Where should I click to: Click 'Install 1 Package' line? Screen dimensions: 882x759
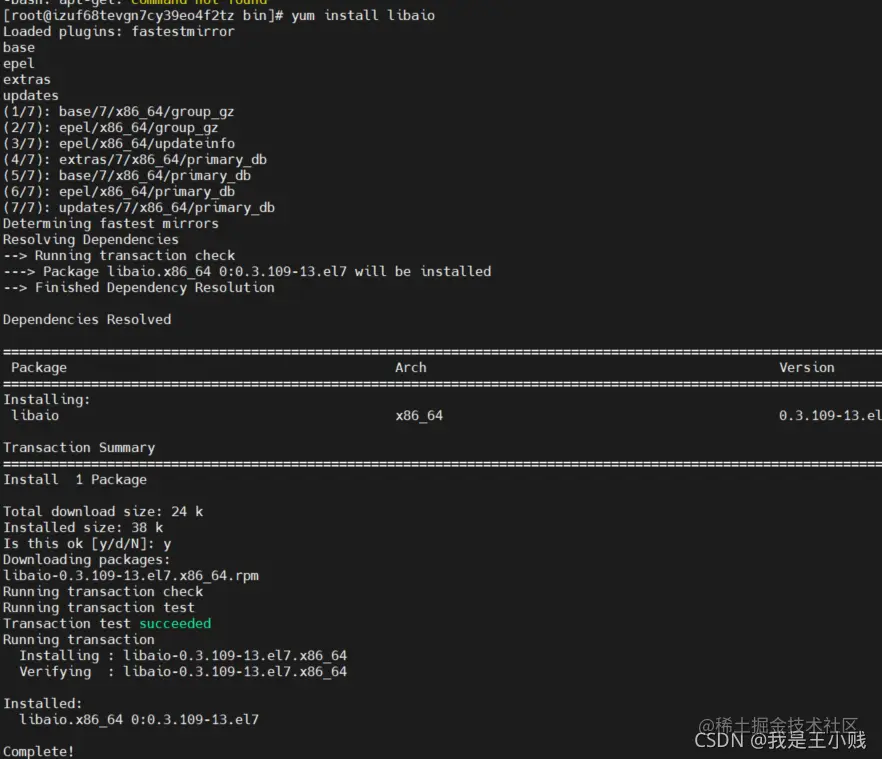75,480
